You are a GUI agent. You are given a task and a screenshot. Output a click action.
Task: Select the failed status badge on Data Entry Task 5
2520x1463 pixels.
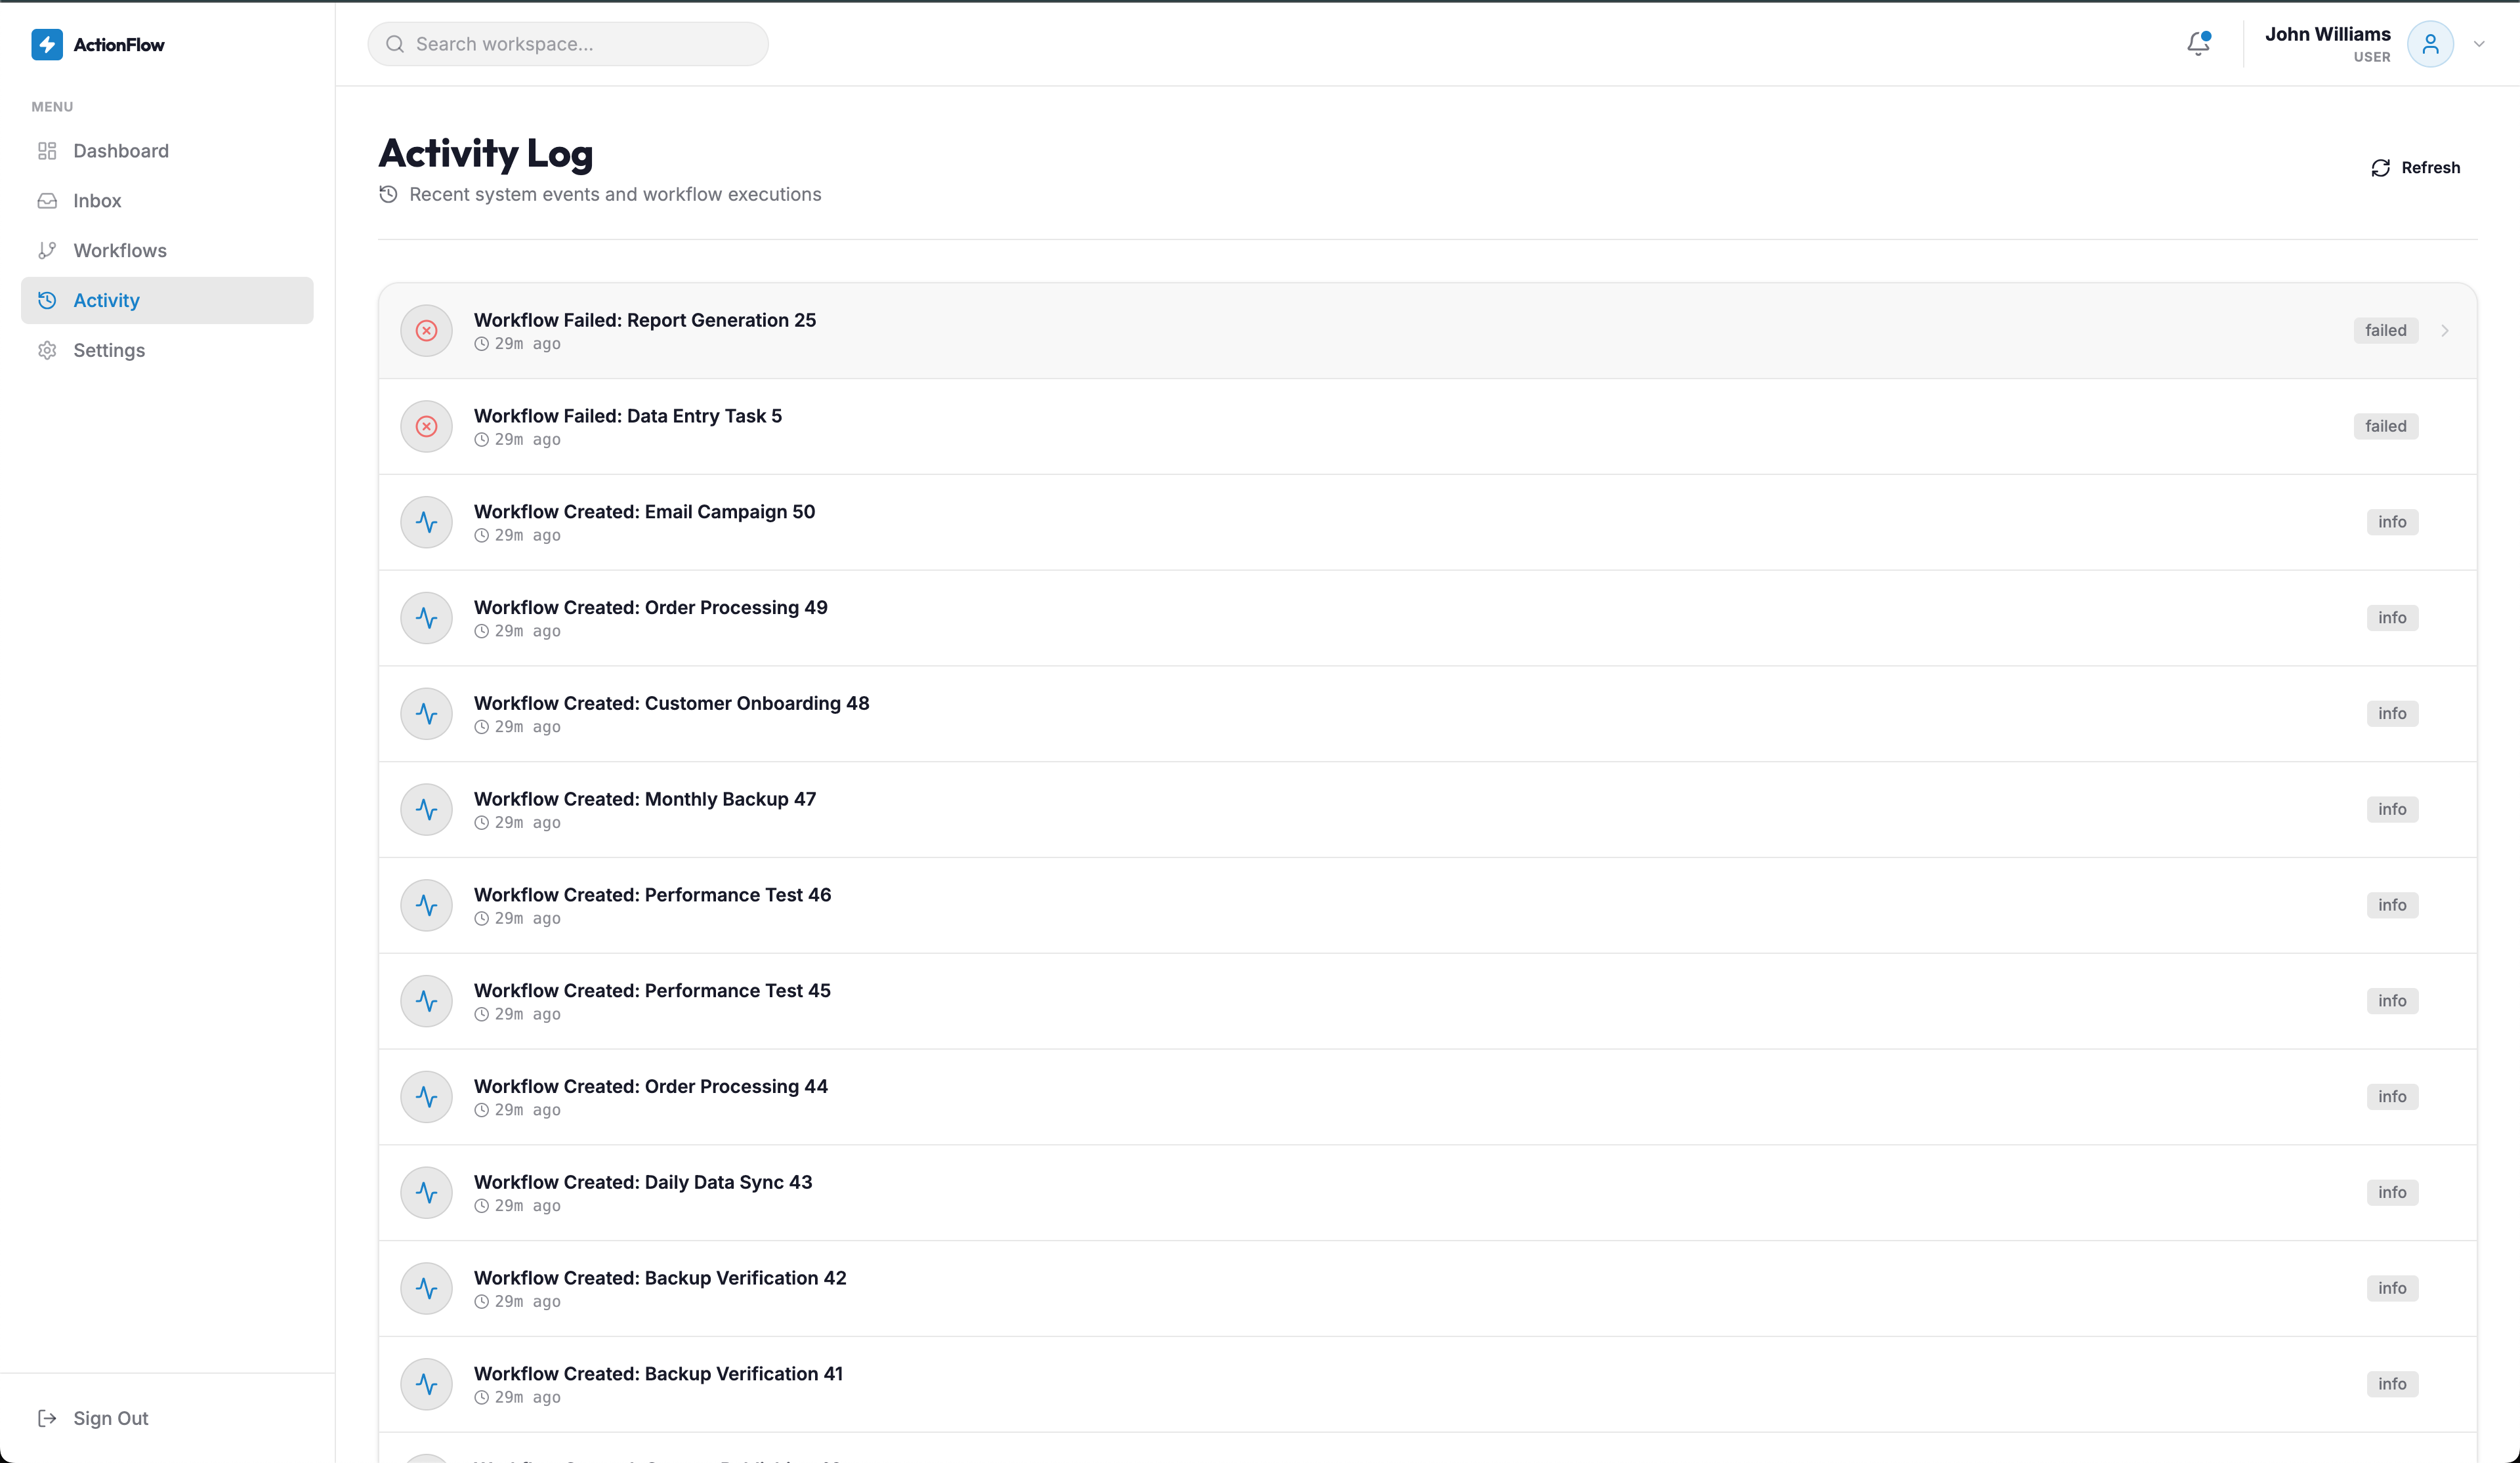pos(2385,425)
